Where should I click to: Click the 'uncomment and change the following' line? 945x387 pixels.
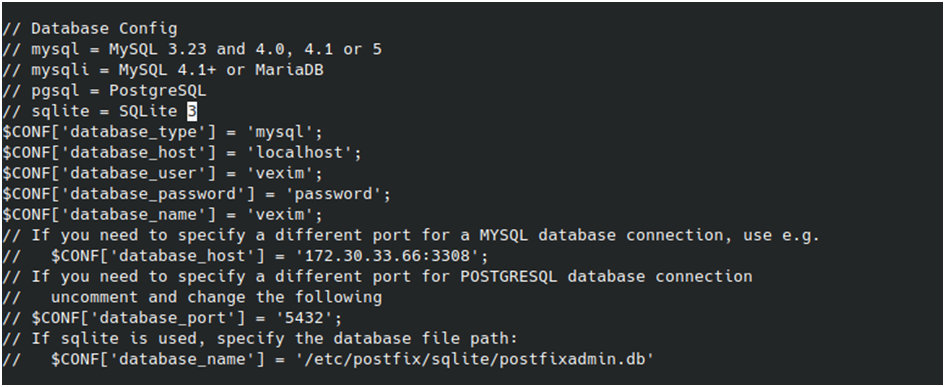[x=216, y=297]
